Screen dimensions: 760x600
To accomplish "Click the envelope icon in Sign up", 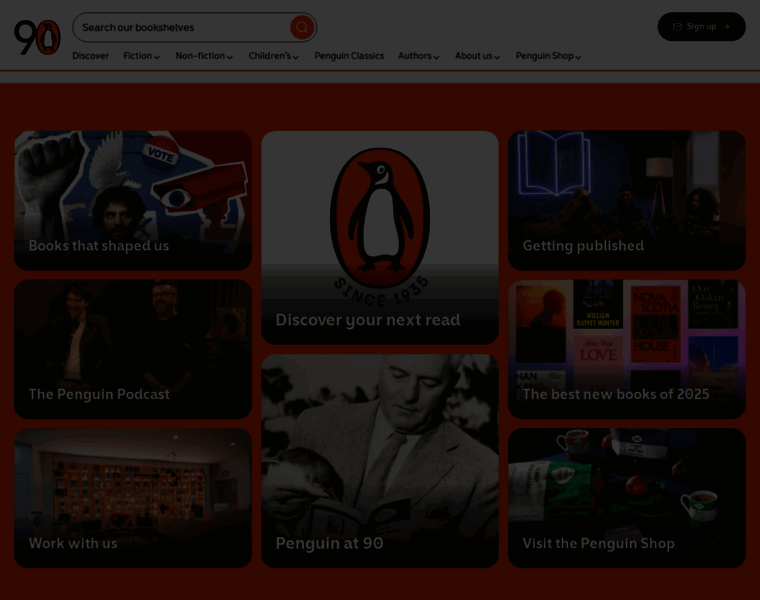I will click(x=677, y=27).
